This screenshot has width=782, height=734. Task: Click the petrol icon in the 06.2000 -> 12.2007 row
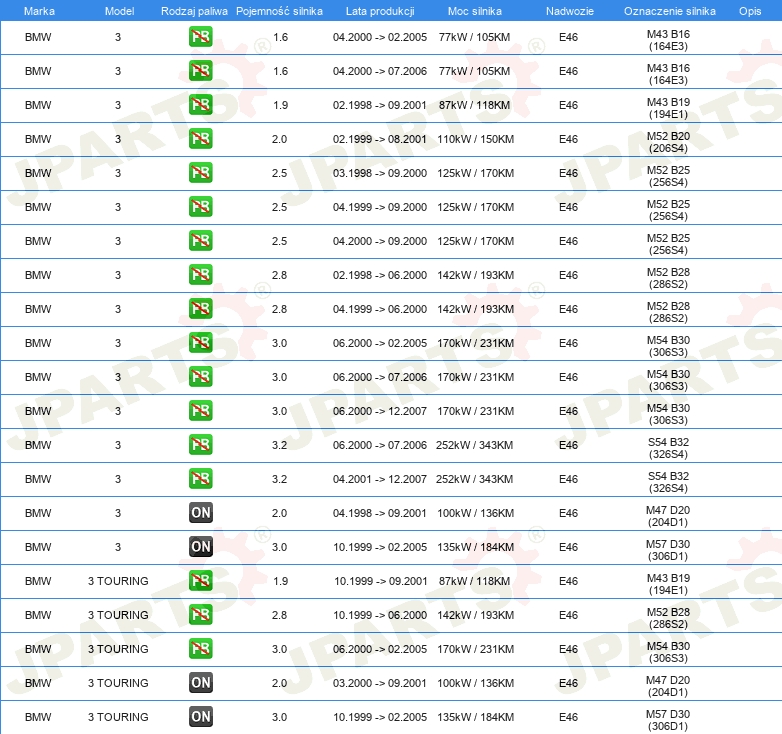pyautogui.click(x=200, y=411)
